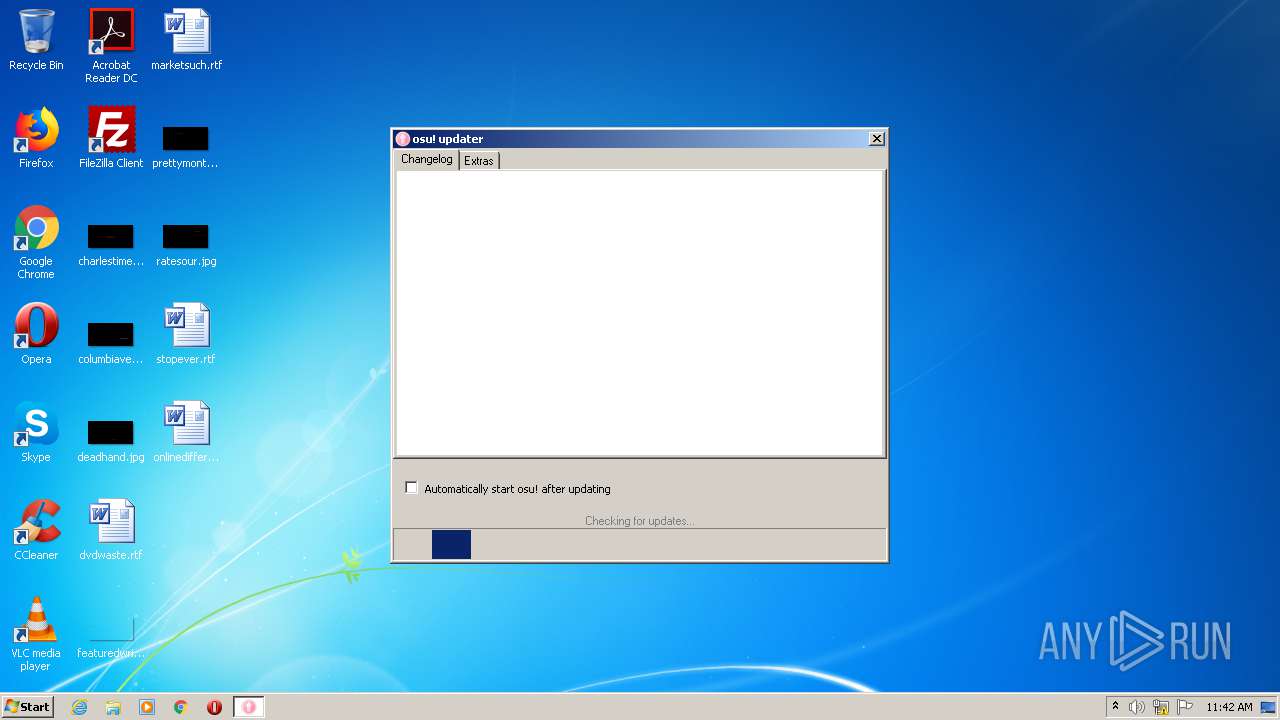Open Chrome from the taskbar
Screen dimensions: 1280x720
[x=181, y=707]
